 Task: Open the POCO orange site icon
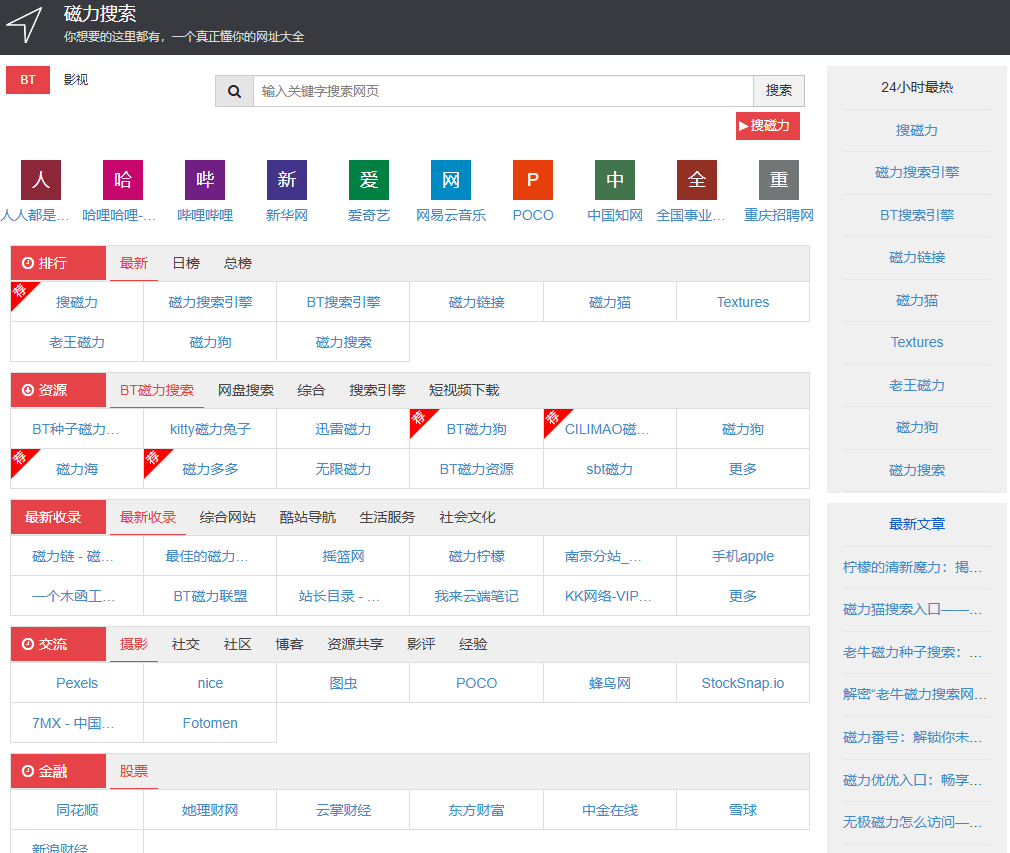point(533,180)
